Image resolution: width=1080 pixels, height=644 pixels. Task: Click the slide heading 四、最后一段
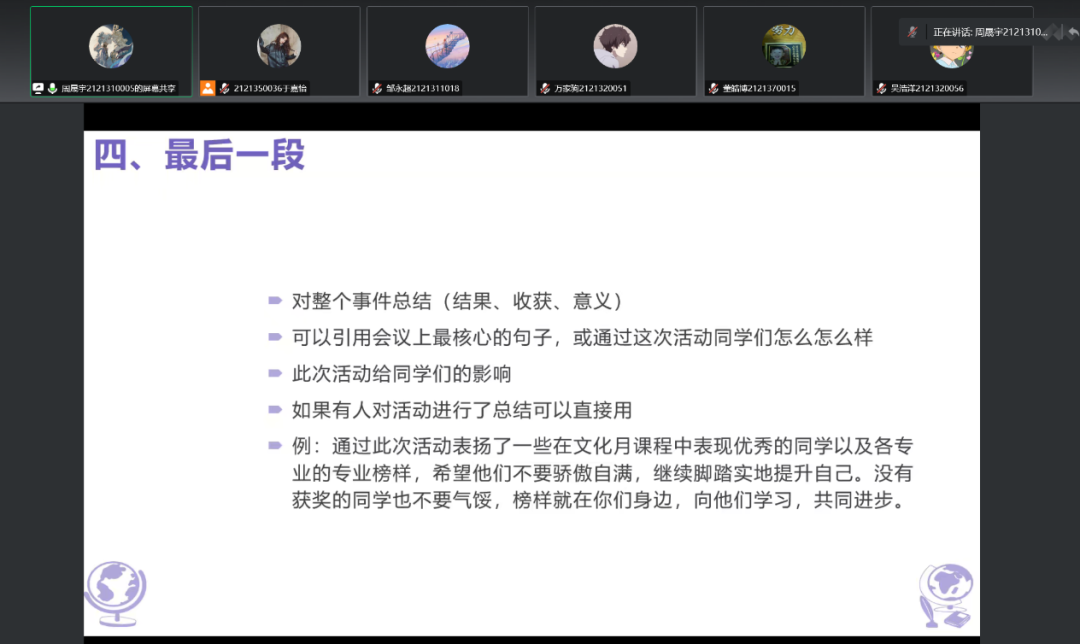point(199,156)
